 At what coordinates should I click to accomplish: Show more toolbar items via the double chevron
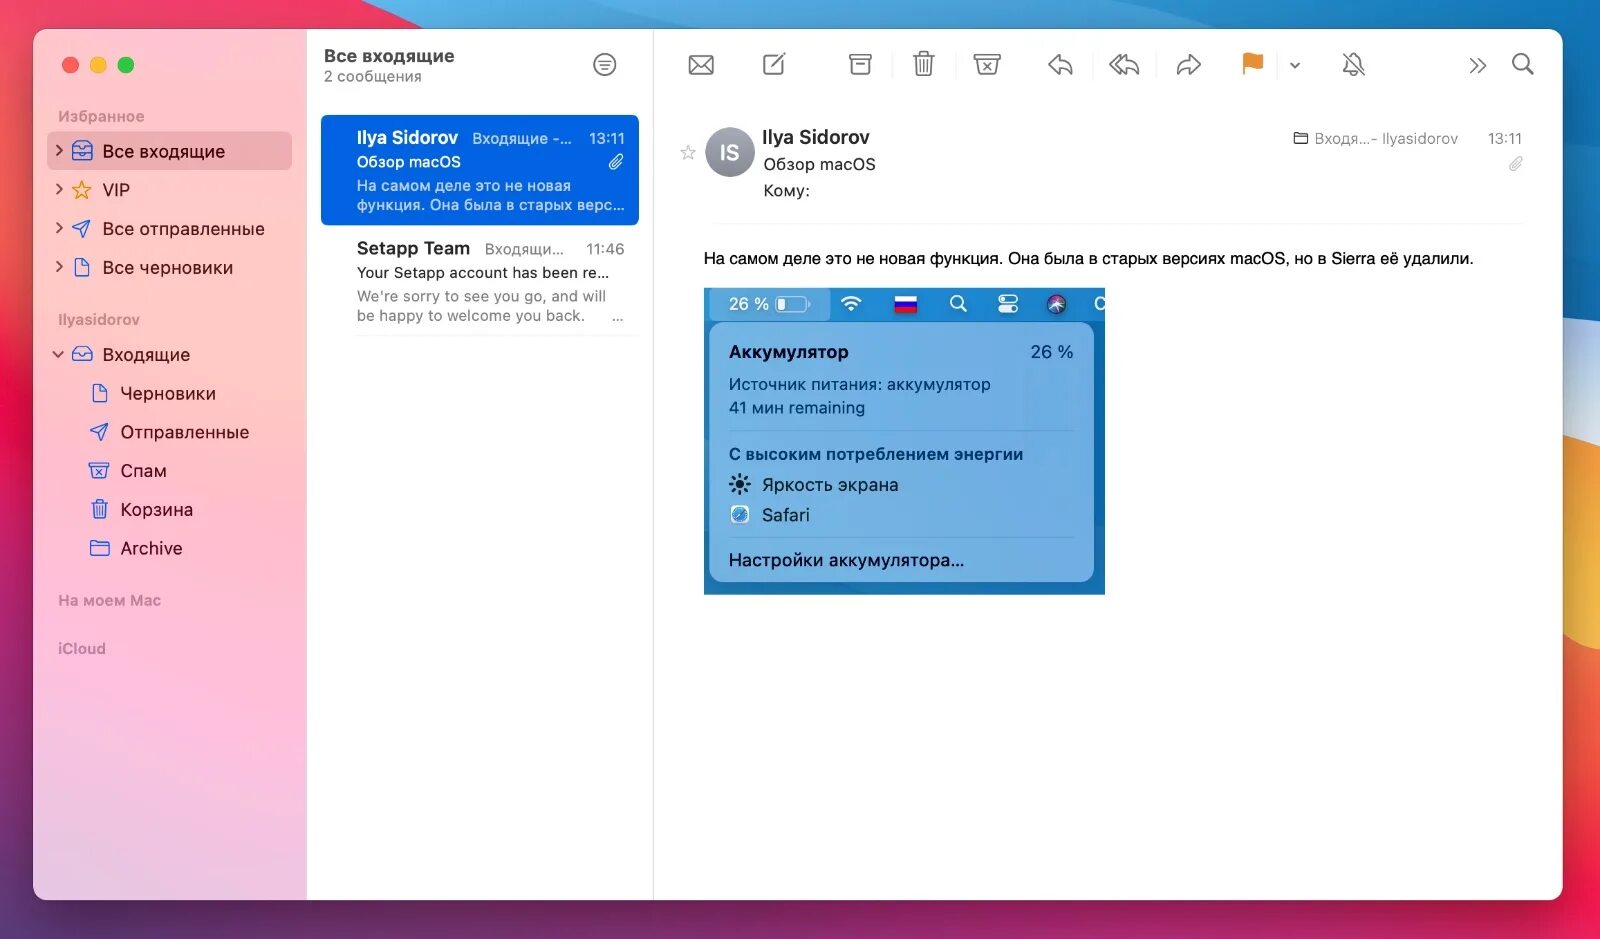pos(1477,66)
